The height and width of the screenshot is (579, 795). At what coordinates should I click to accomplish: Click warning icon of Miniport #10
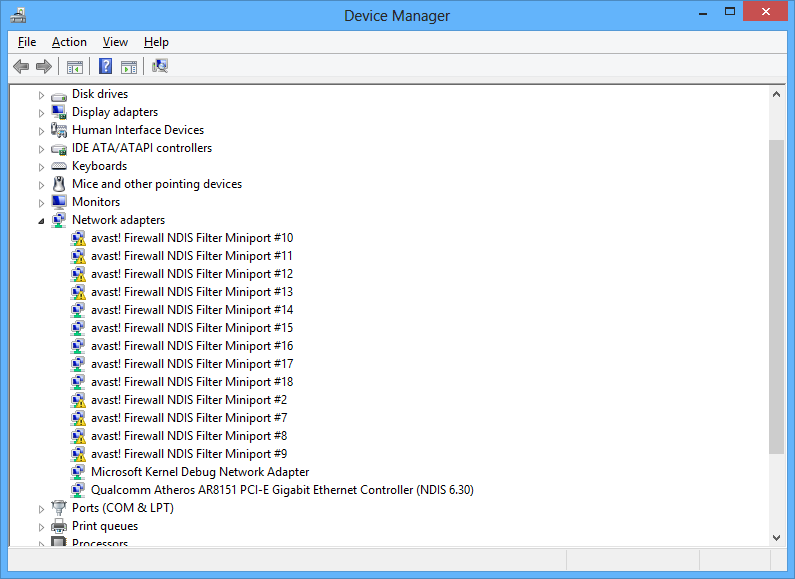click(x=78, y=238)
